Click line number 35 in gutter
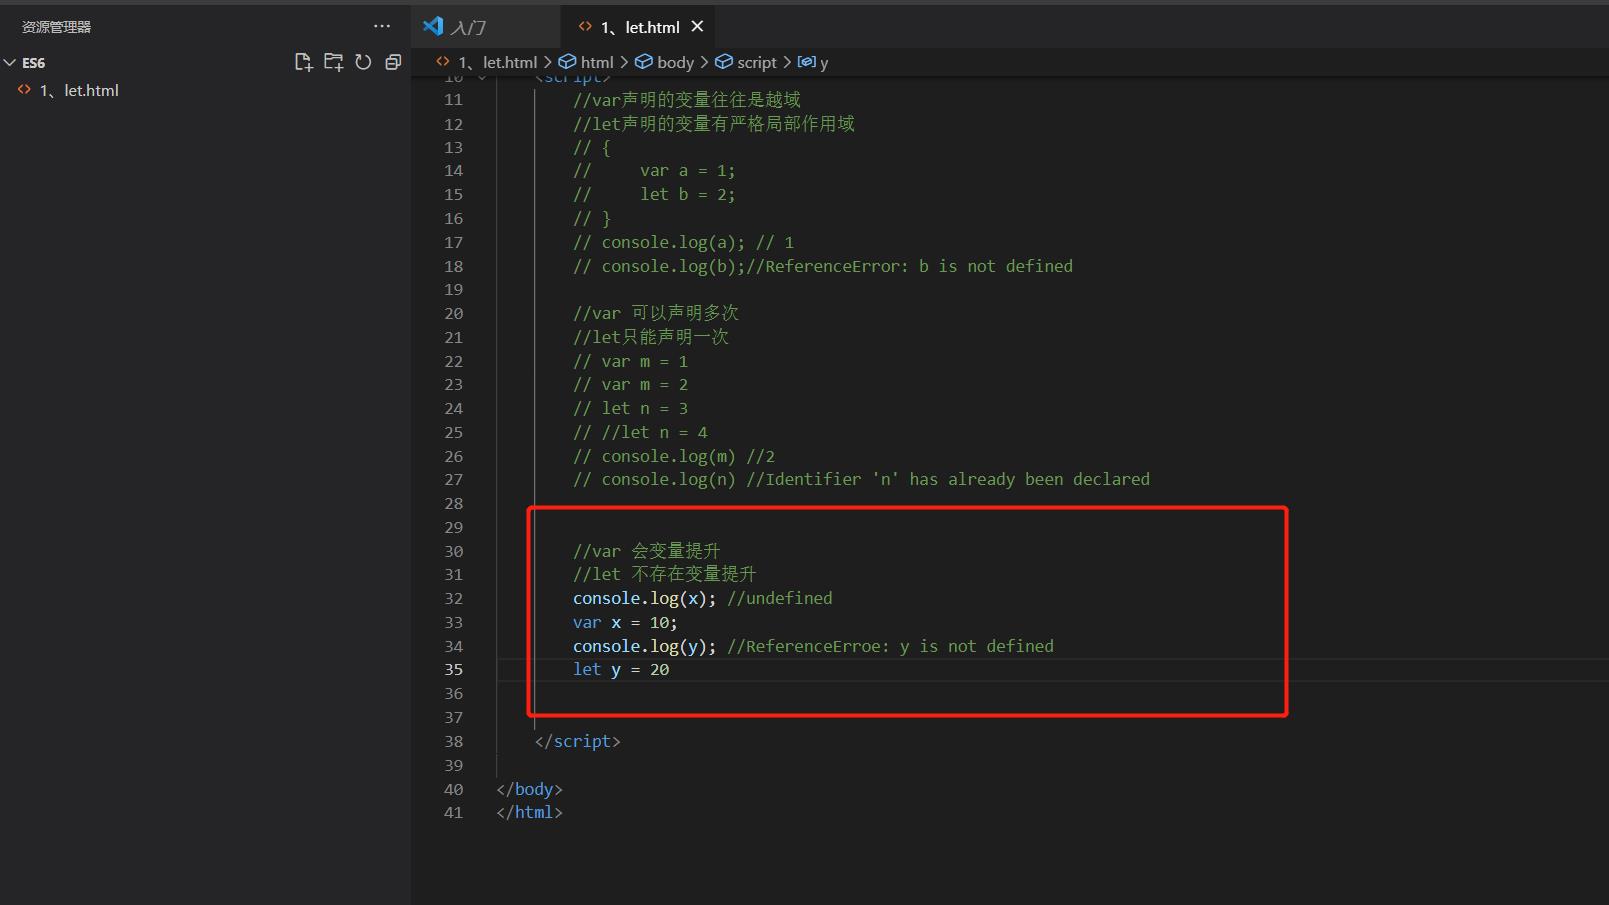Image resolution: width=1609 pixels, height=905 pixels. pos(454,670)
